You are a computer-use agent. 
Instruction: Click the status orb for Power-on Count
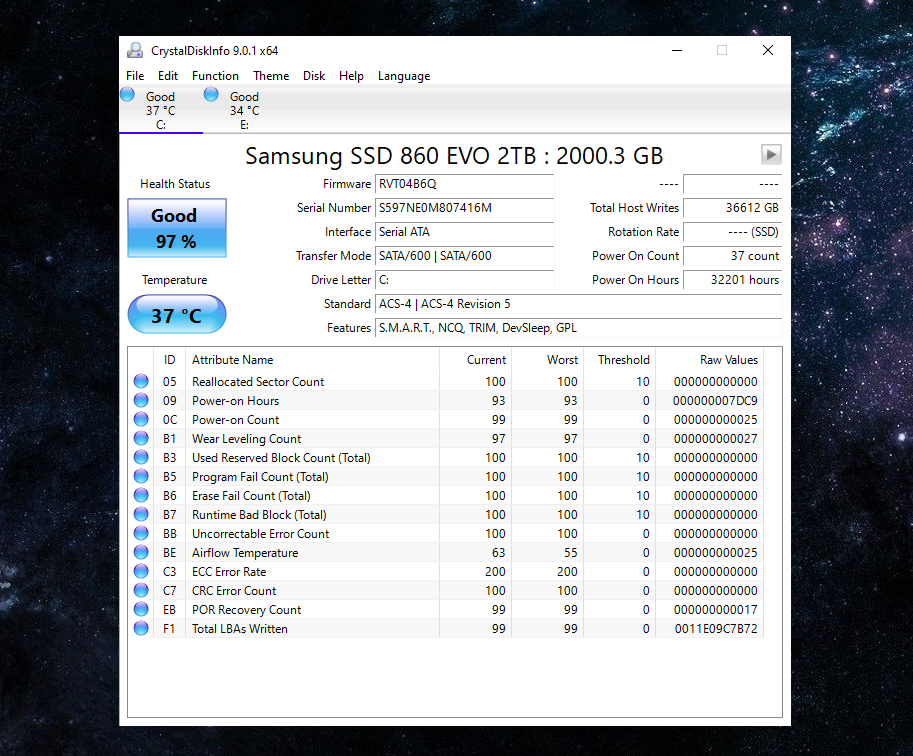[x=141, y=419]
